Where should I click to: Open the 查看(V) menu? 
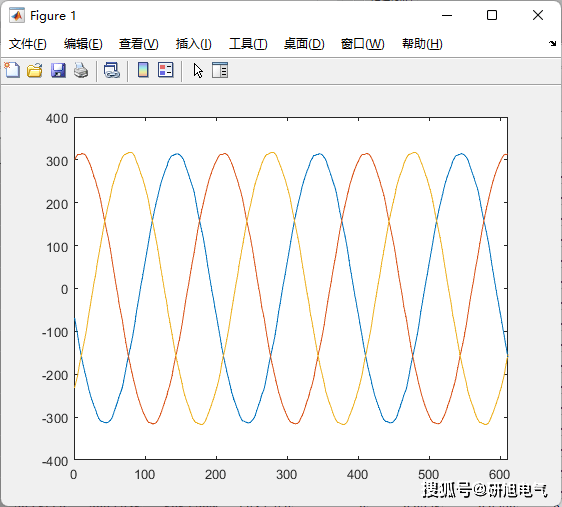tap(139, 44)
